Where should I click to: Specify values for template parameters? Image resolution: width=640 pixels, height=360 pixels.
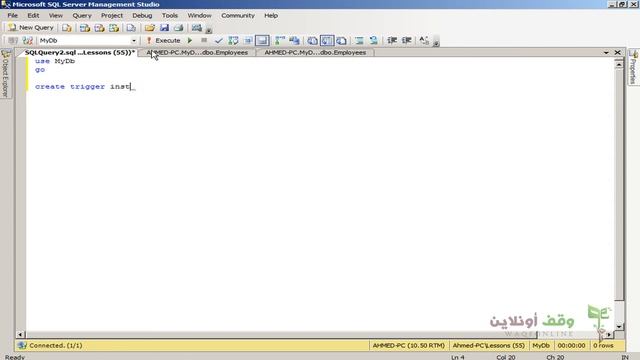pos(424,40)
